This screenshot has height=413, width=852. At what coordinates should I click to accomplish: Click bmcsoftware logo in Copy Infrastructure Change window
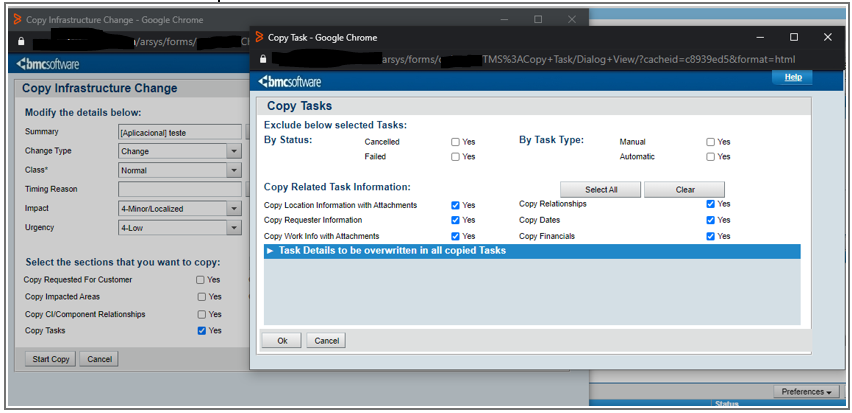(48, 64)
